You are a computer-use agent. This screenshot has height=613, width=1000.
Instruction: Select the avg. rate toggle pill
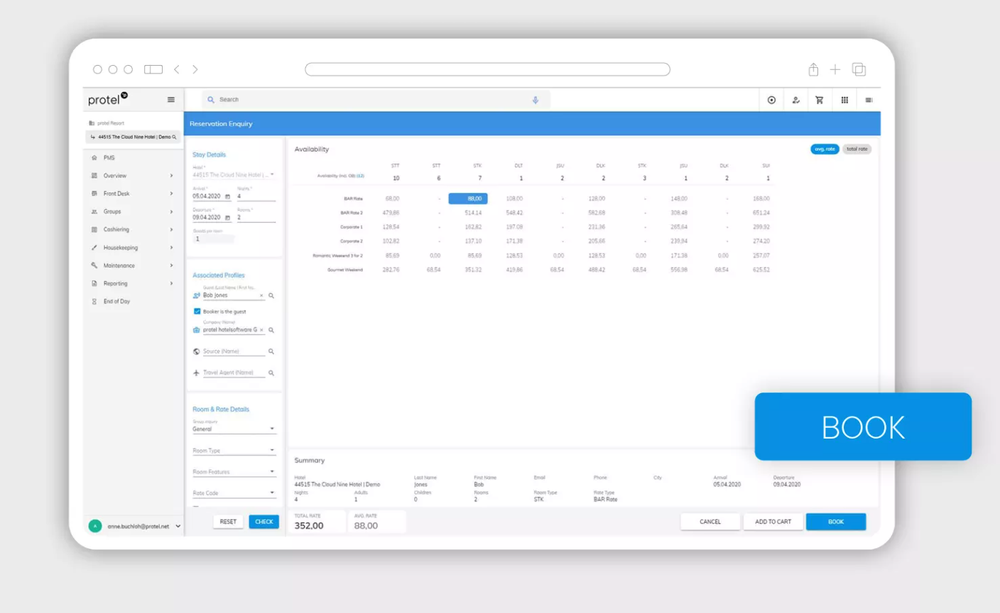tap(825, 149)
